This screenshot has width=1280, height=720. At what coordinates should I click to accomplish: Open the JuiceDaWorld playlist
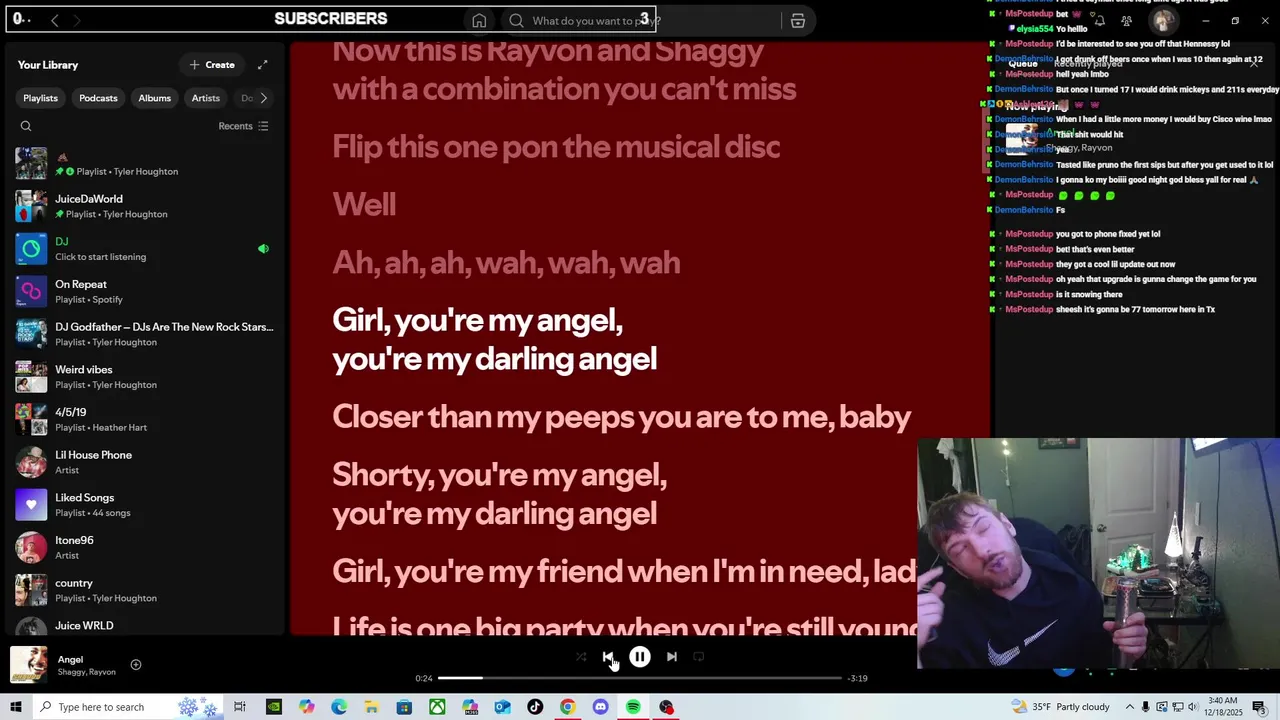pyautogui.click(x=145, y=206)
